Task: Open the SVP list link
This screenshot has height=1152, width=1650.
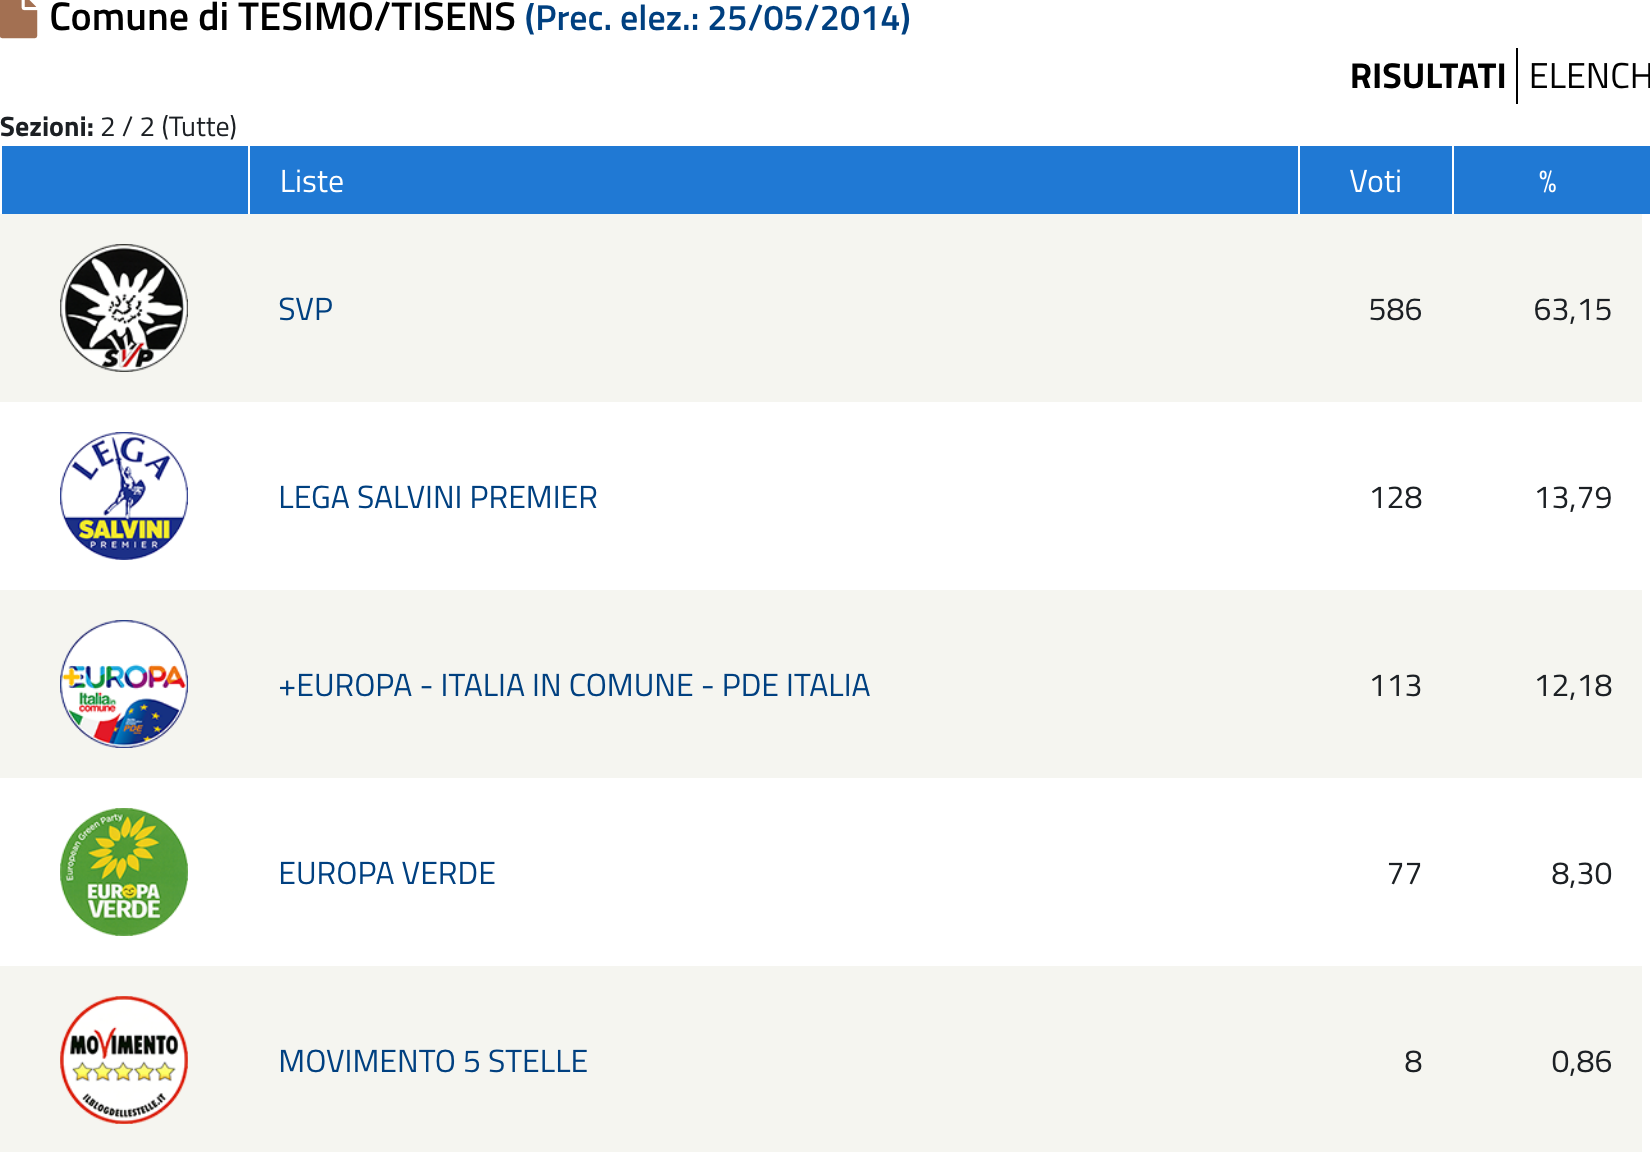Action: click(x=305, y=310)
